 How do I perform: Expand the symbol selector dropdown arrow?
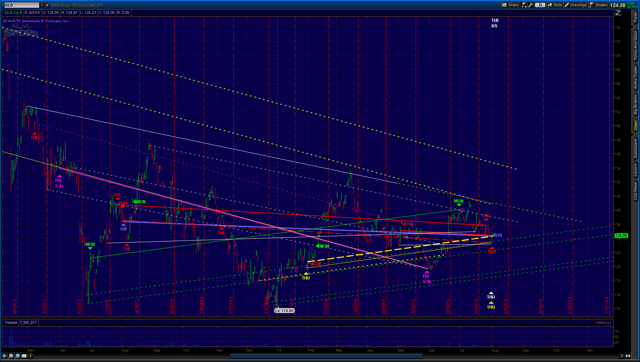tap(42, 5)
